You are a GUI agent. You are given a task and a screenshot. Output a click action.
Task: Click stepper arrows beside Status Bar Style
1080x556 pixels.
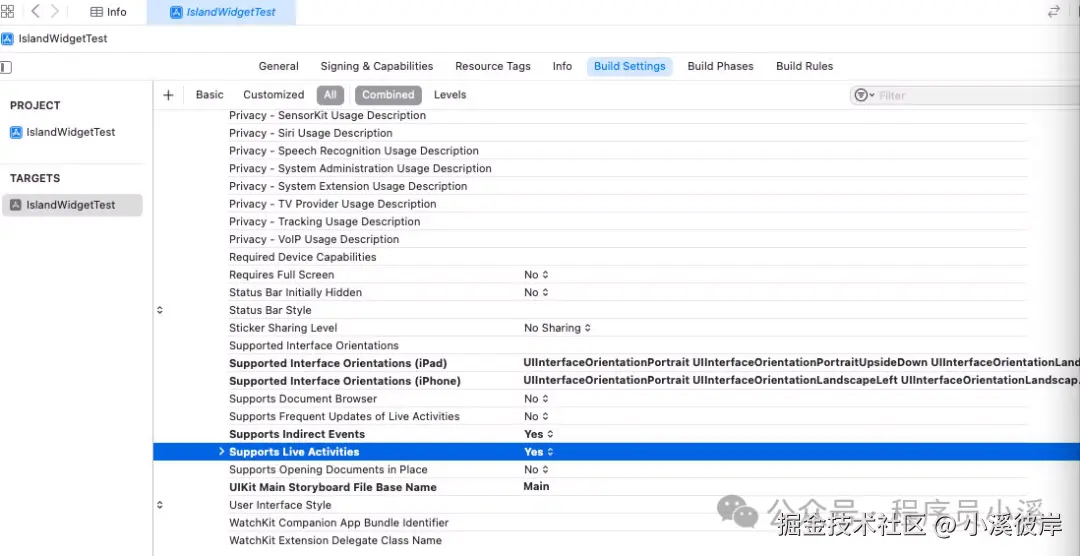pos(160,310)
